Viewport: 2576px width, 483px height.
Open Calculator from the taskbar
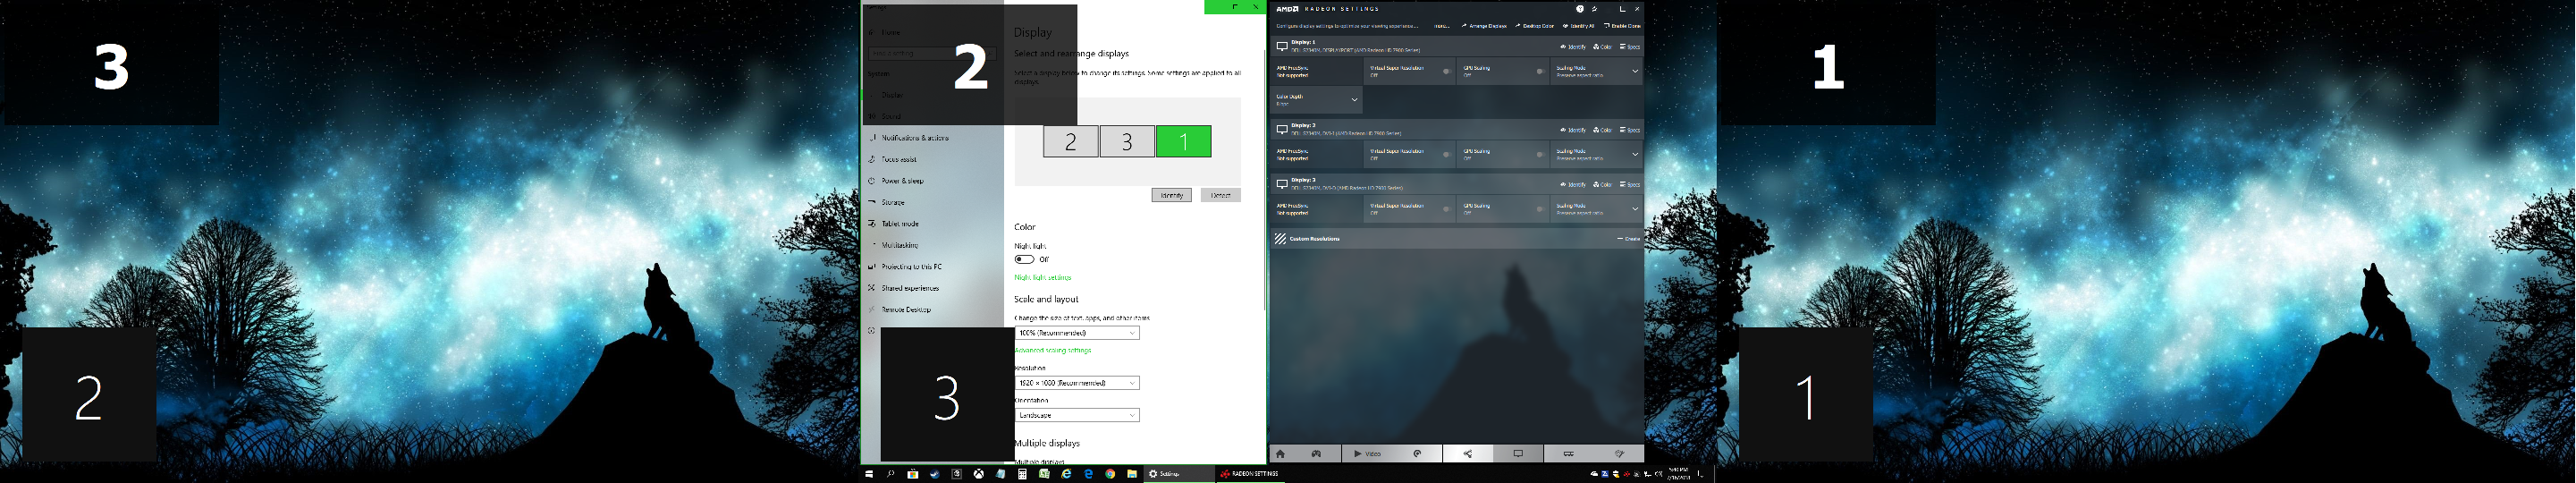(x=1022, y=474)
